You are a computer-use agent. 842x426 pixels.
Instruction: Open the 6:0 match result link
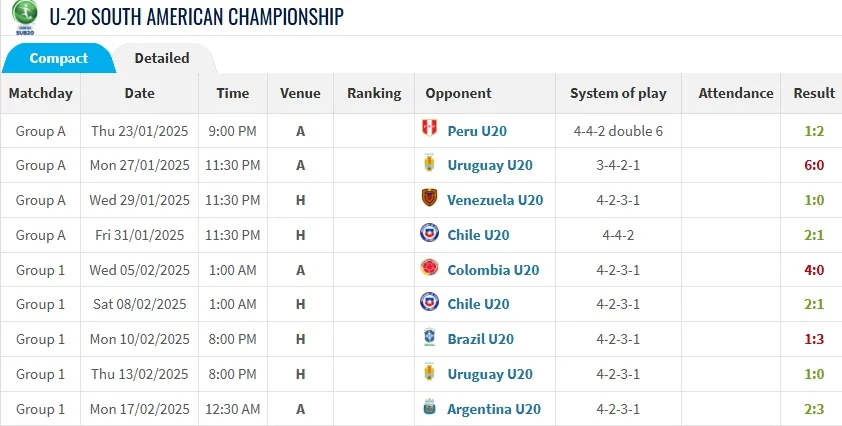coord(814,165)
